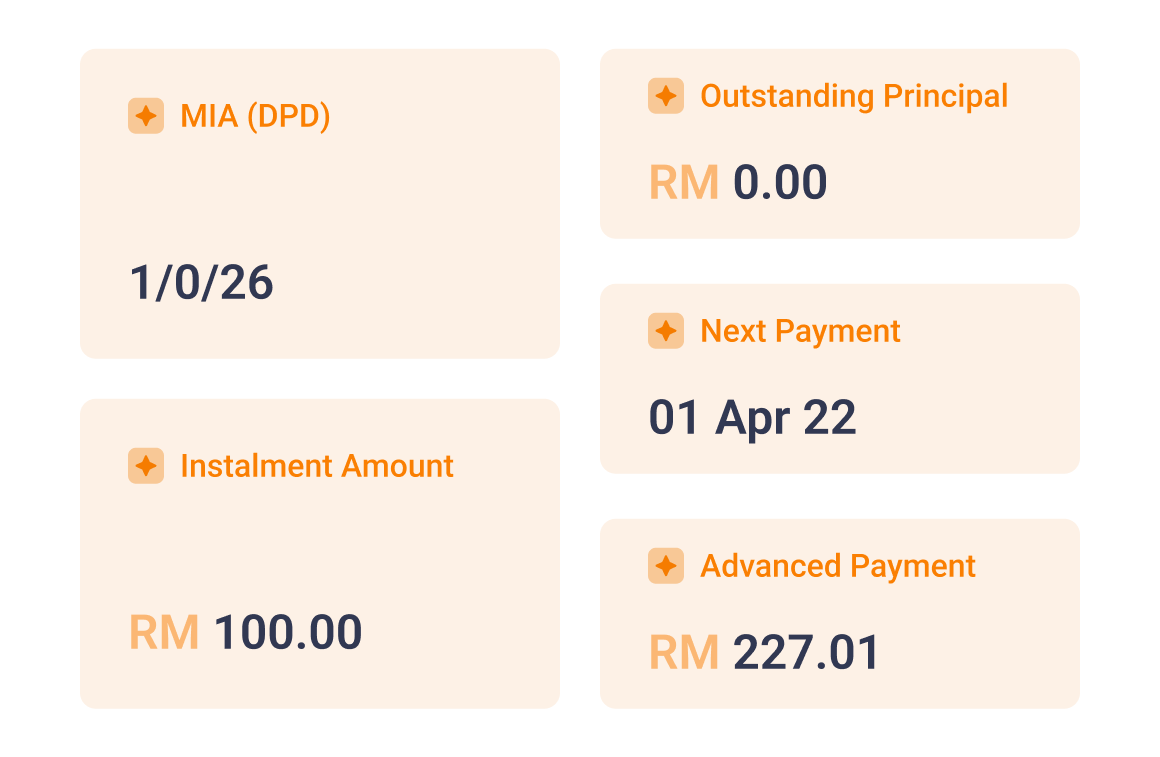Select the 0.00 outstanding principal amount

click(780, 183)
